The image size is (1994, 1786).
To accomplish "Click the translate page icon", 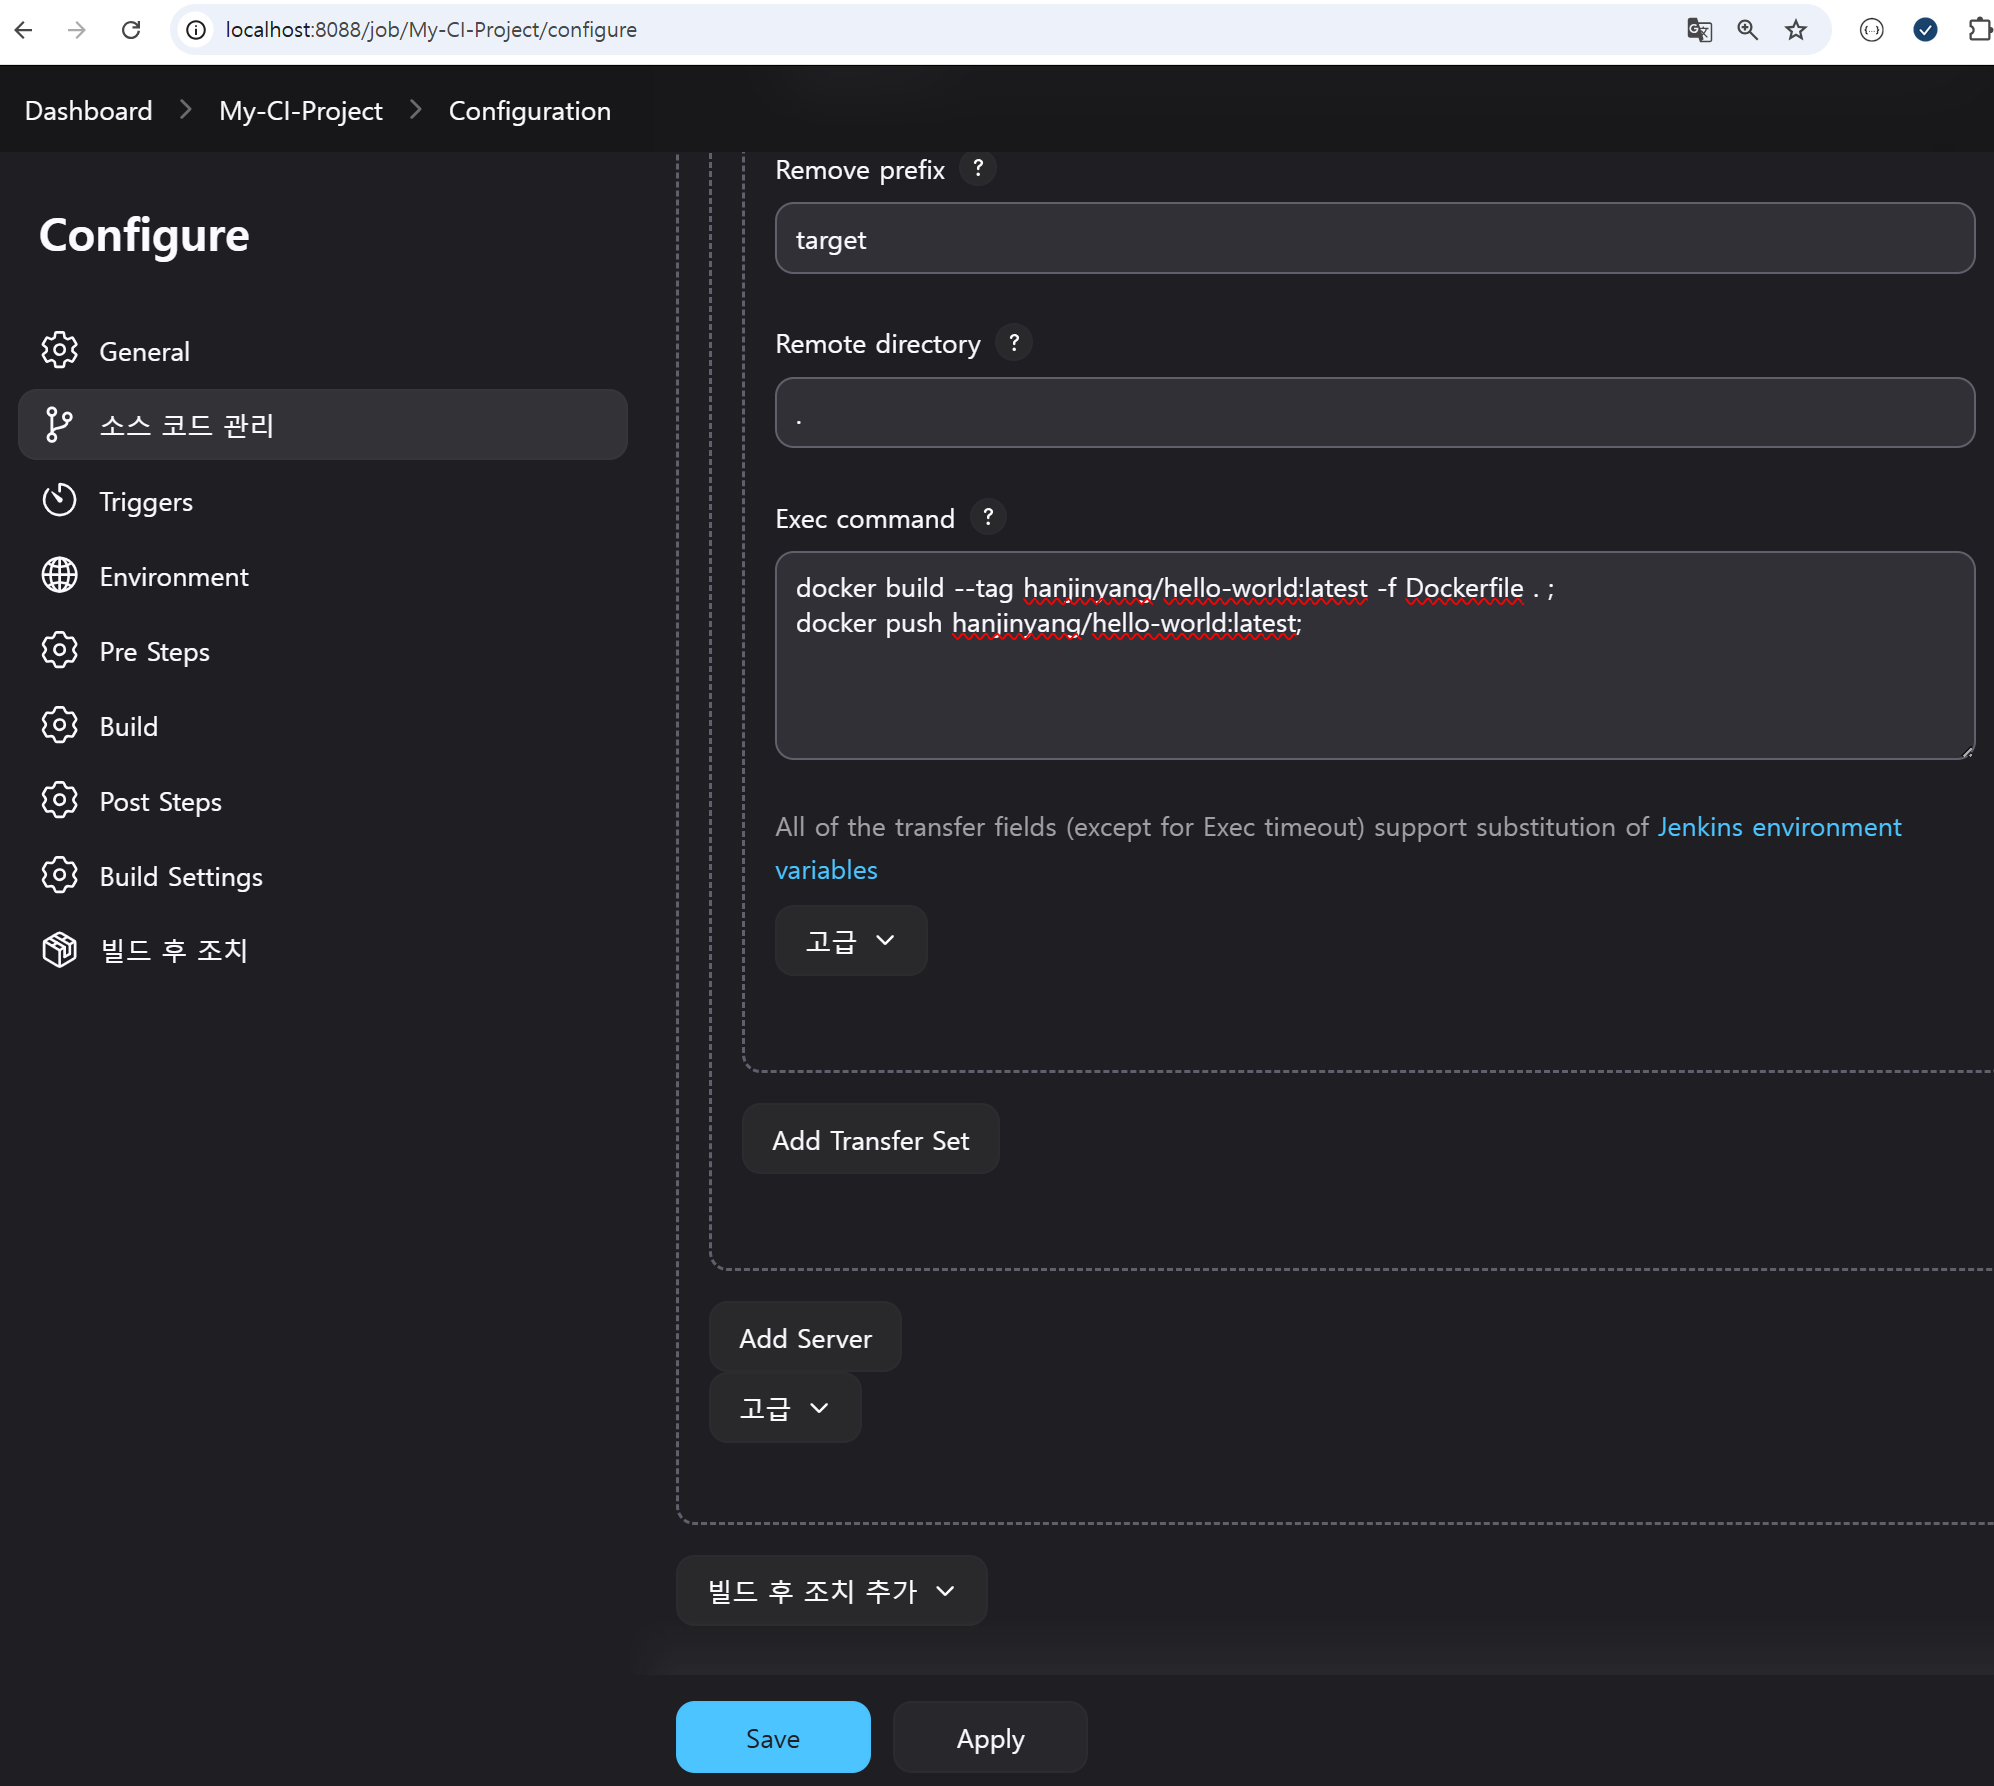I will [1699, 30].
